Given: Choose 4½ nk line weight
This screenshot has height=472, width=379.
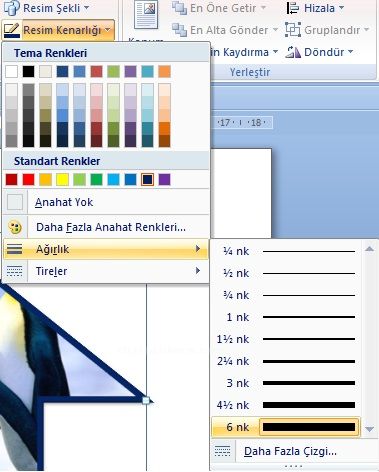Looking at the screenshot, I should (x=286, y=405).
